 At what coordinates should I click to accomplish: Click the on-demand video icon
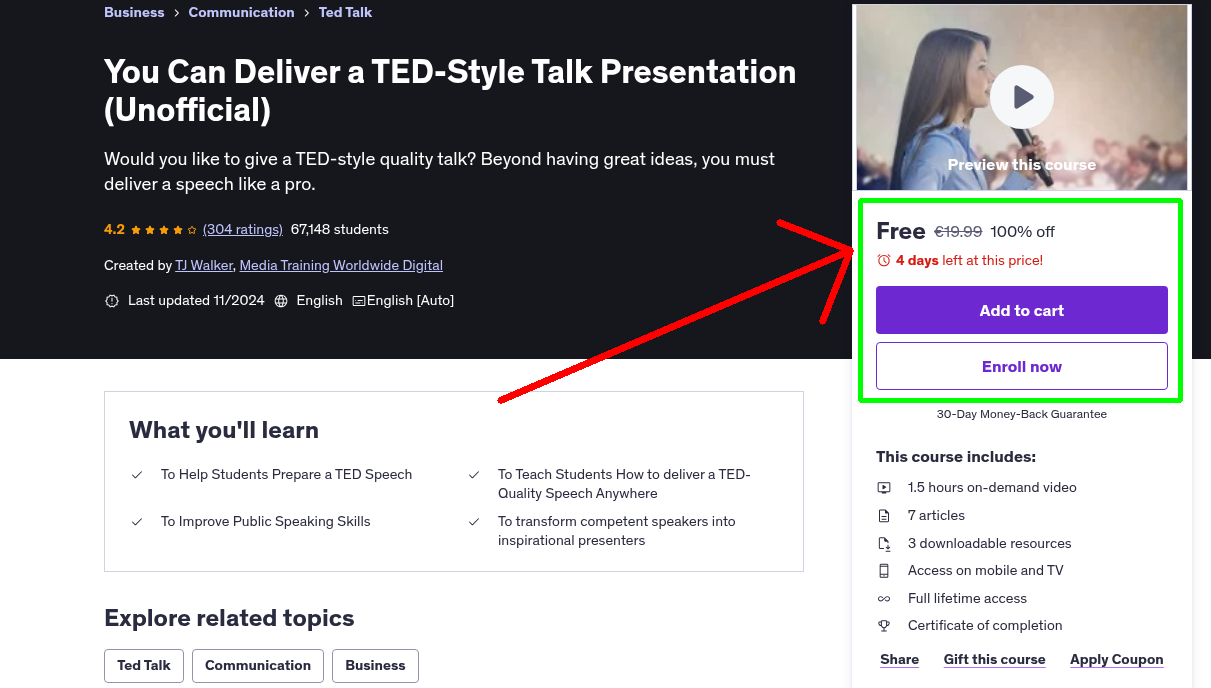pos(884,488)
